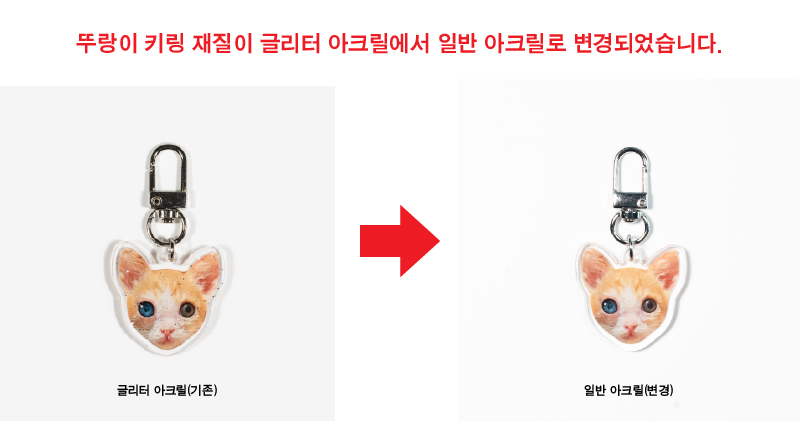
Task: Click the red arrow between keyrings
Action: click(399, 241)
